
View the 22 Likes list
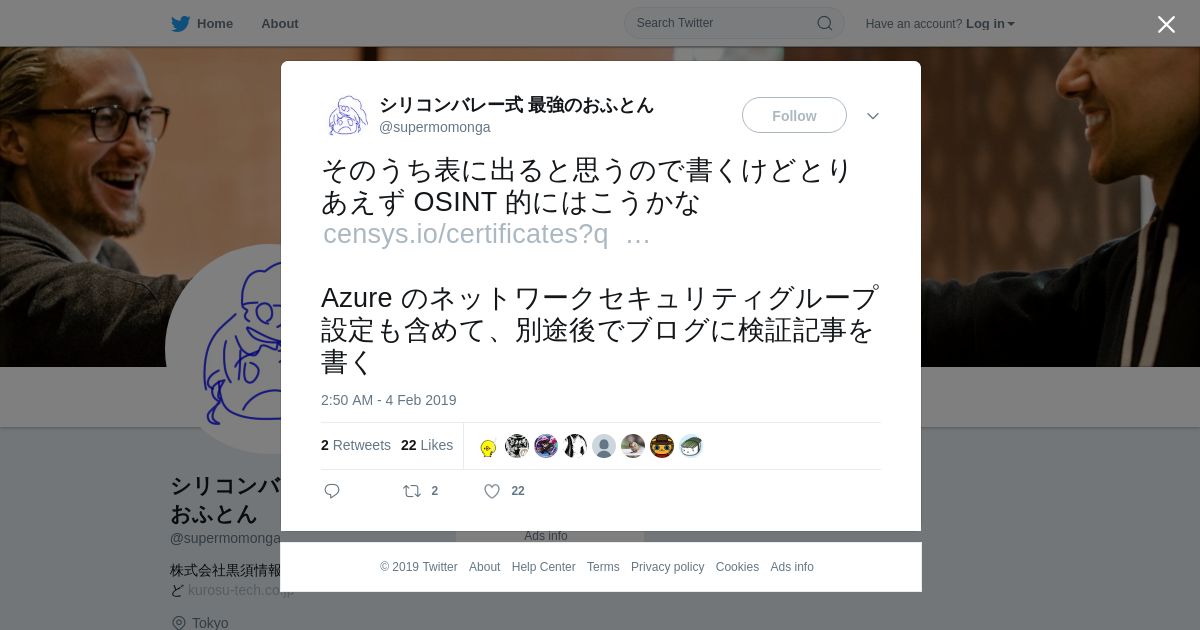click(x=427, y=445)
